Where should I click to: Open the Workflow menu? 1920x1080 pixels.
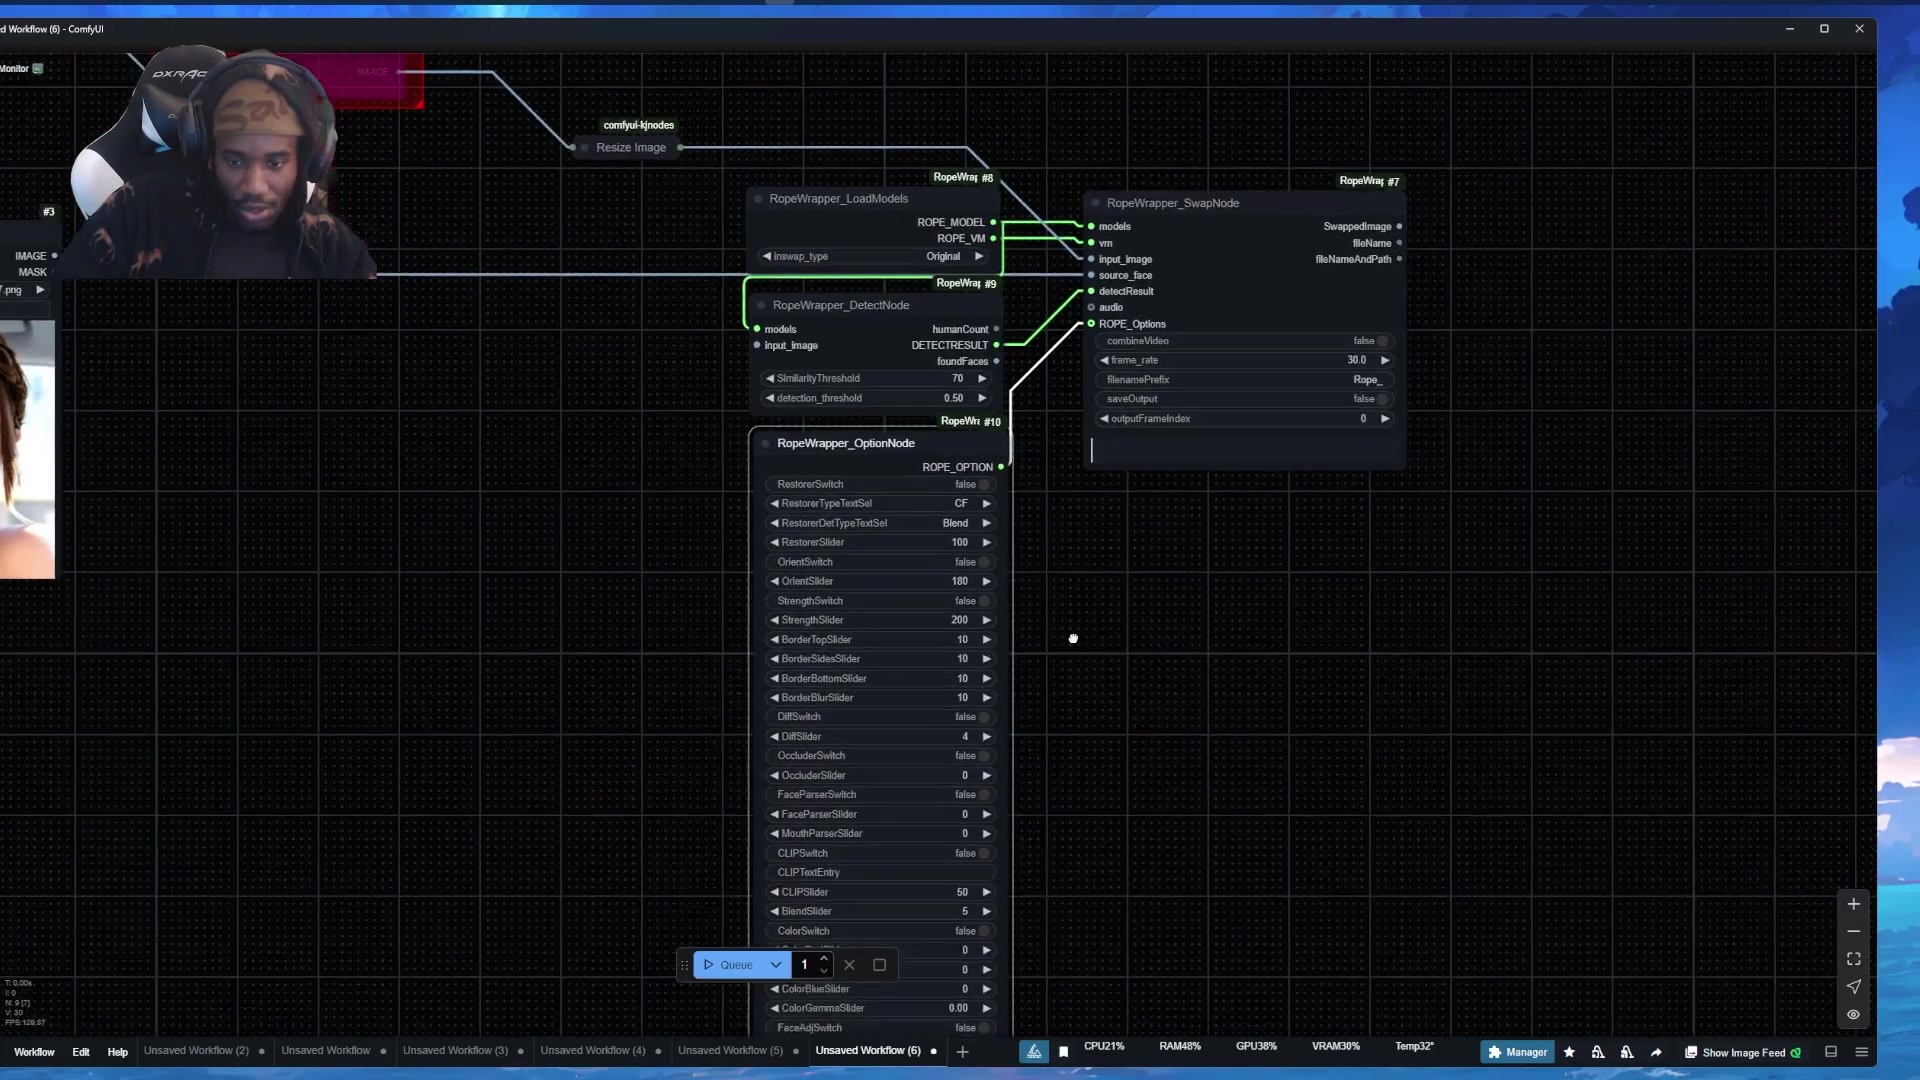click(x=34, y=1052)
